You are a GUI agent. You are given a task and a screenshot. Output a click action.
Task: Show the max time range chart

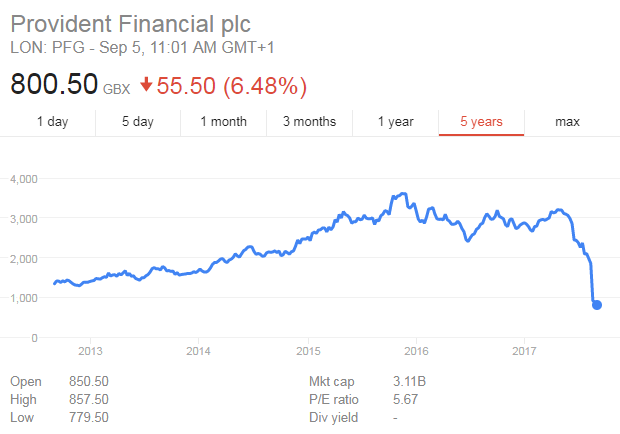click(x=567, y=122)
